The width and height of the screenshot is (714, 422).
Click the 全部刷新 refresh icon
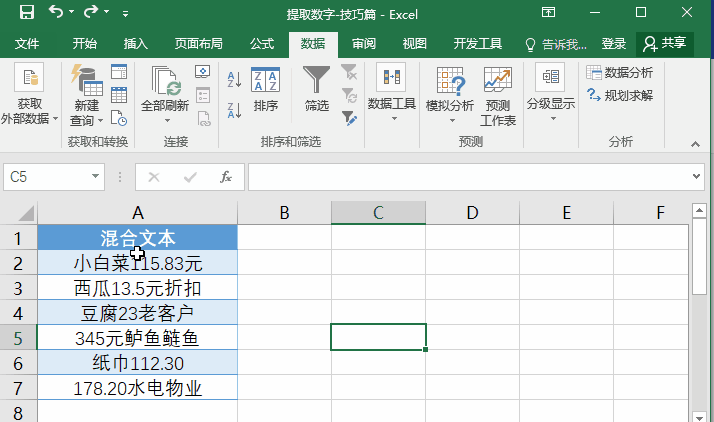165,81
